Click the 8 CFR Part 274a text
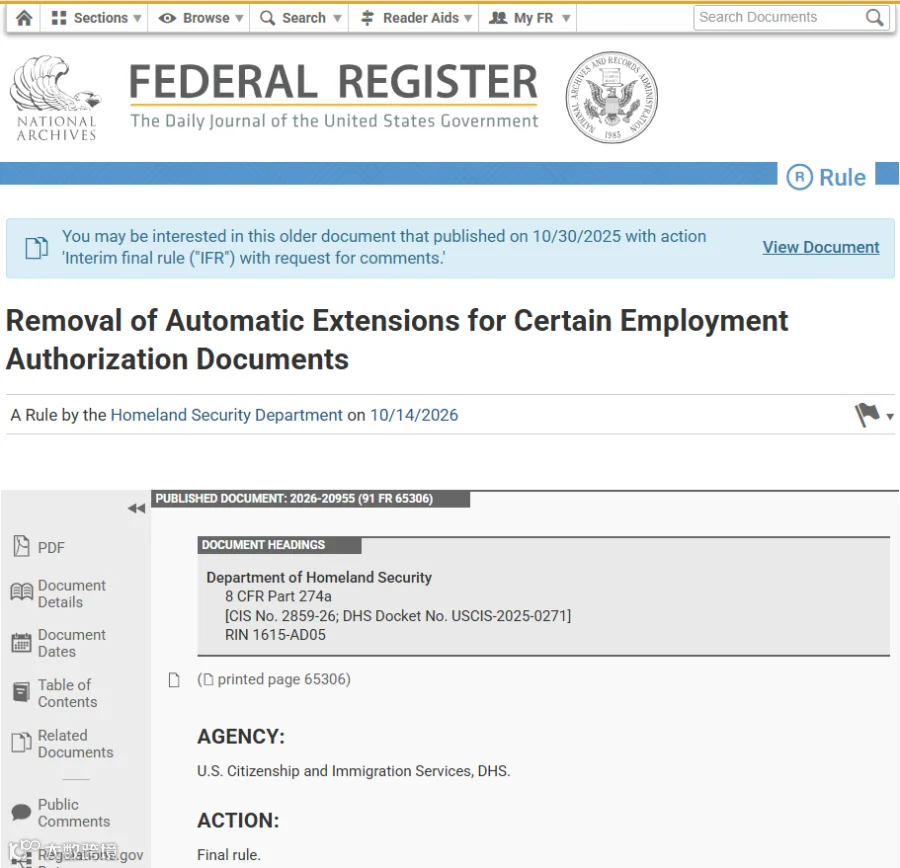This screenshot has width=900, height=868. 278,596
